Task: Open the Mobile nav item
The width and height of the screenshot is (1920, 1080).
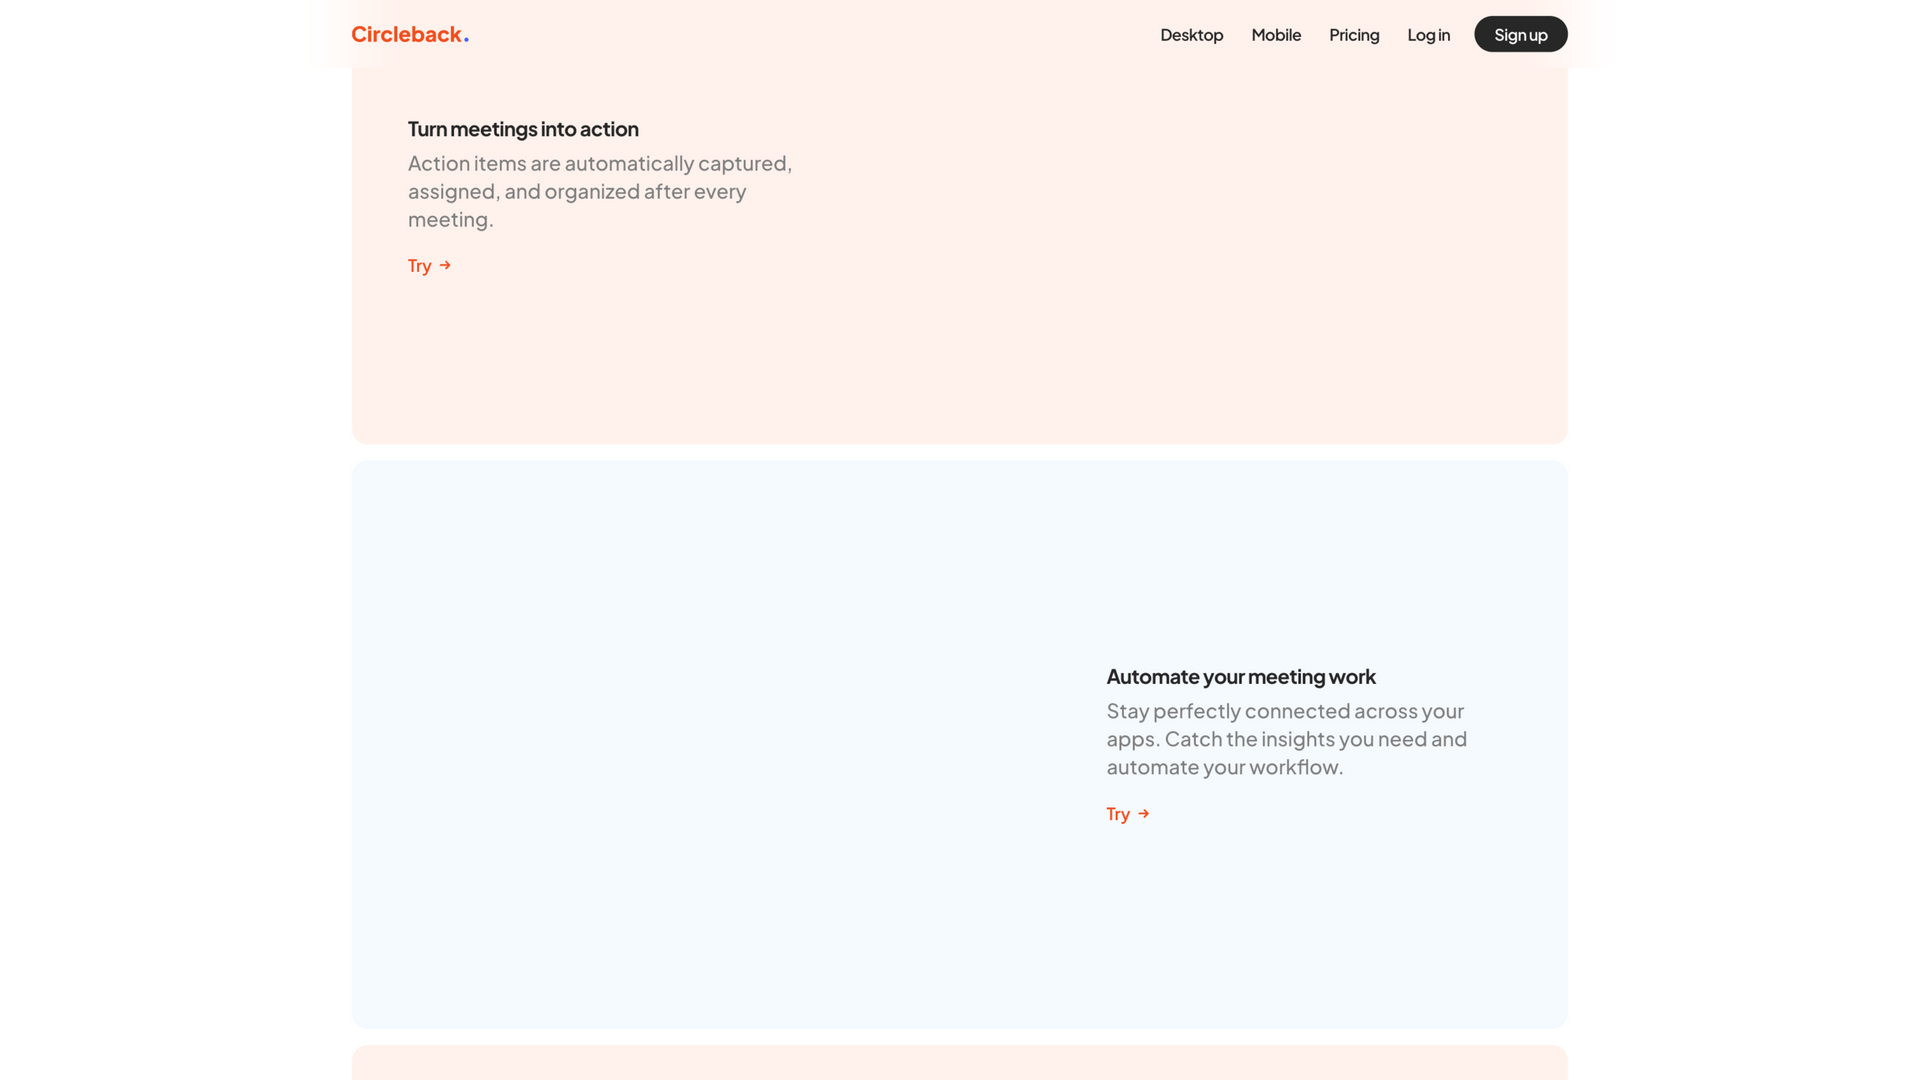Action: (1276, 35)
